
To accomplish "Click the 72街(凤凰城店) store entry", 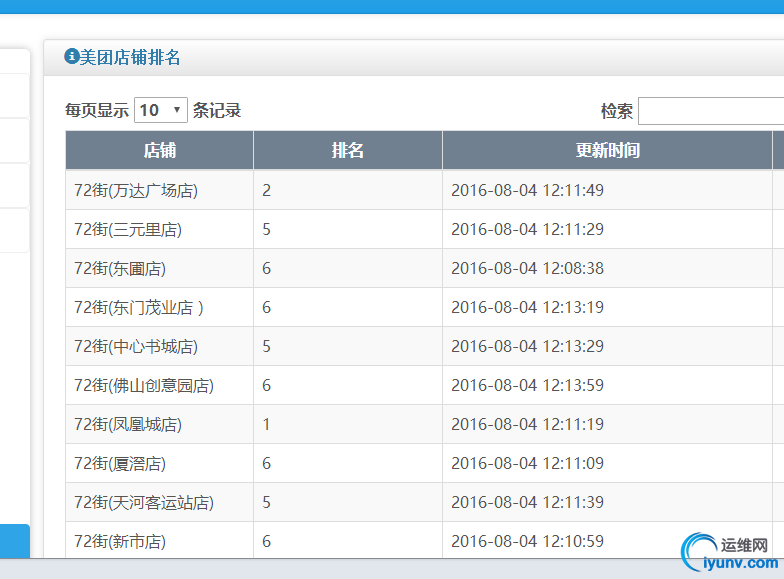I will (x=128, y=424).
